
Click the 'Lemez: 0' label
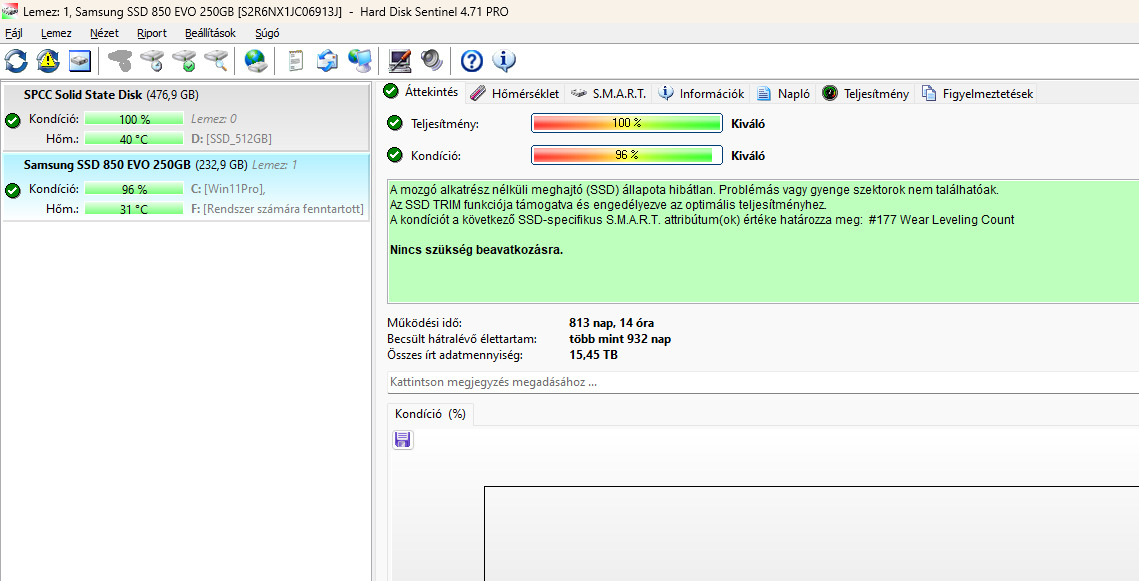(x=214, y=118)
